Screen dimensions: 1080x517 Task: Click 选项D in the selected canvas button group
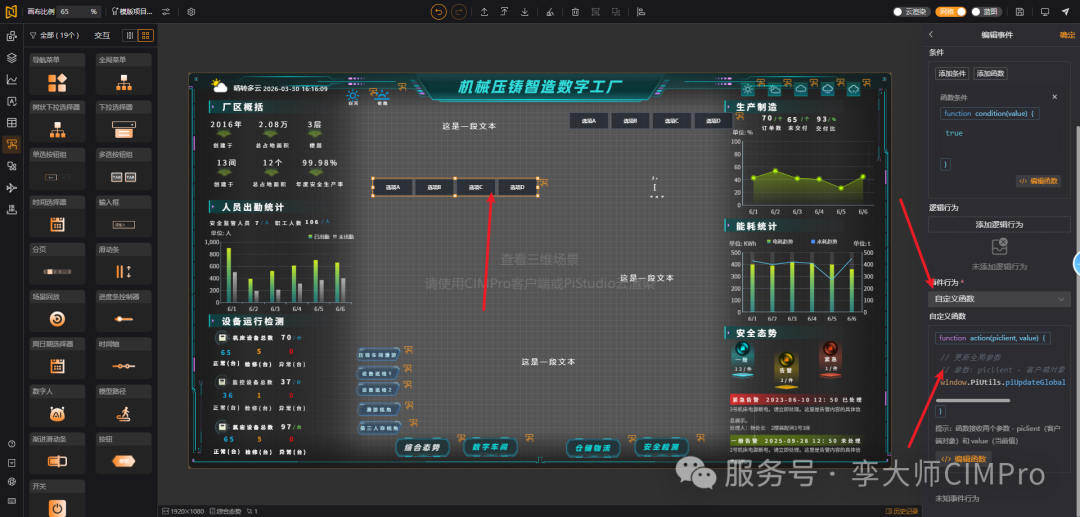(517, 187)
